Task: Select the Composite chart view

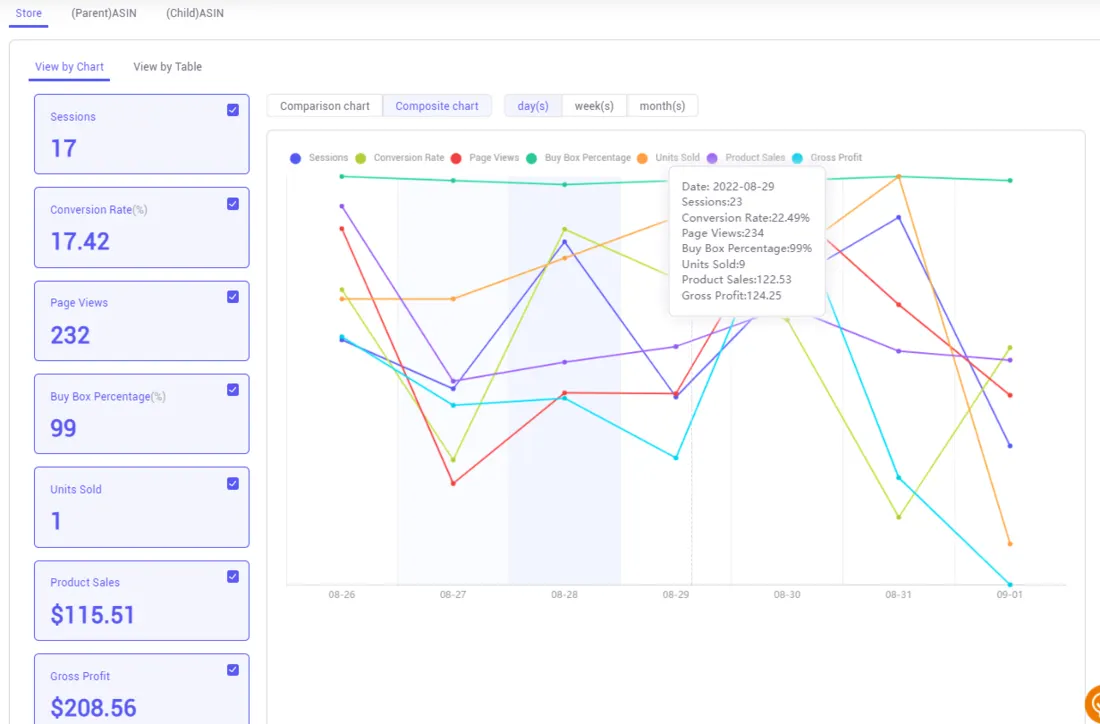Action: pos(437,105)
